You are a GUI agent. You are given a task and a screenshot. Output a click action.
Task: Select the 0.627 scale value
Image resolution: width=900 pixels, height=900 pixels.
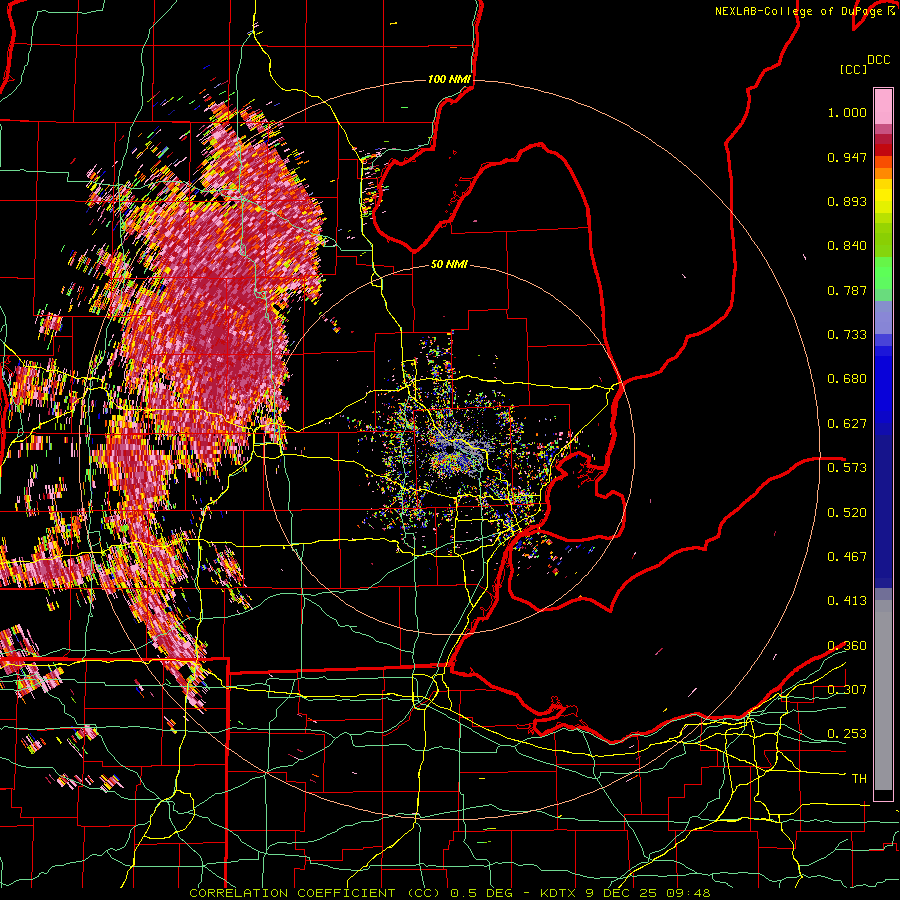pos(847,424)
